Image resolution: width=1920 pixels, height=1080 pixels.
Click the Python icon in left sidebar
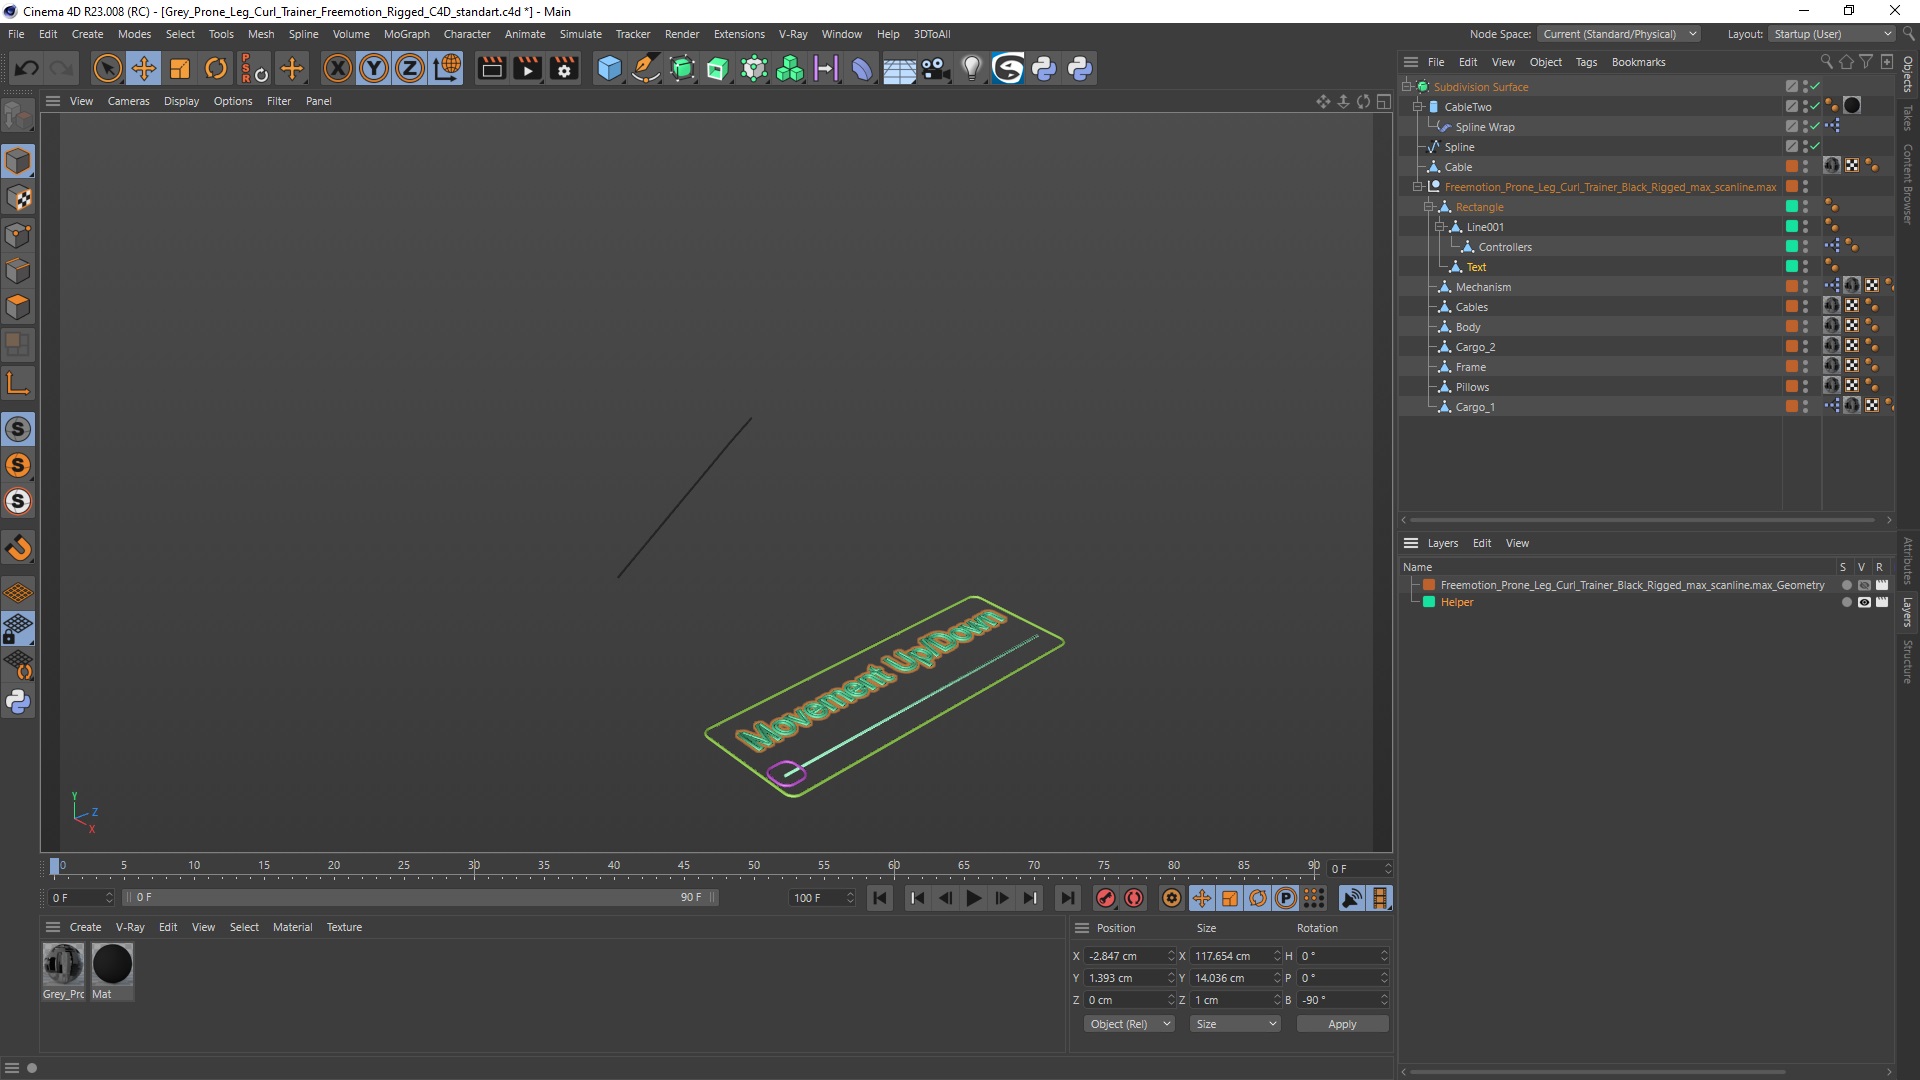[x=18, y=702]
